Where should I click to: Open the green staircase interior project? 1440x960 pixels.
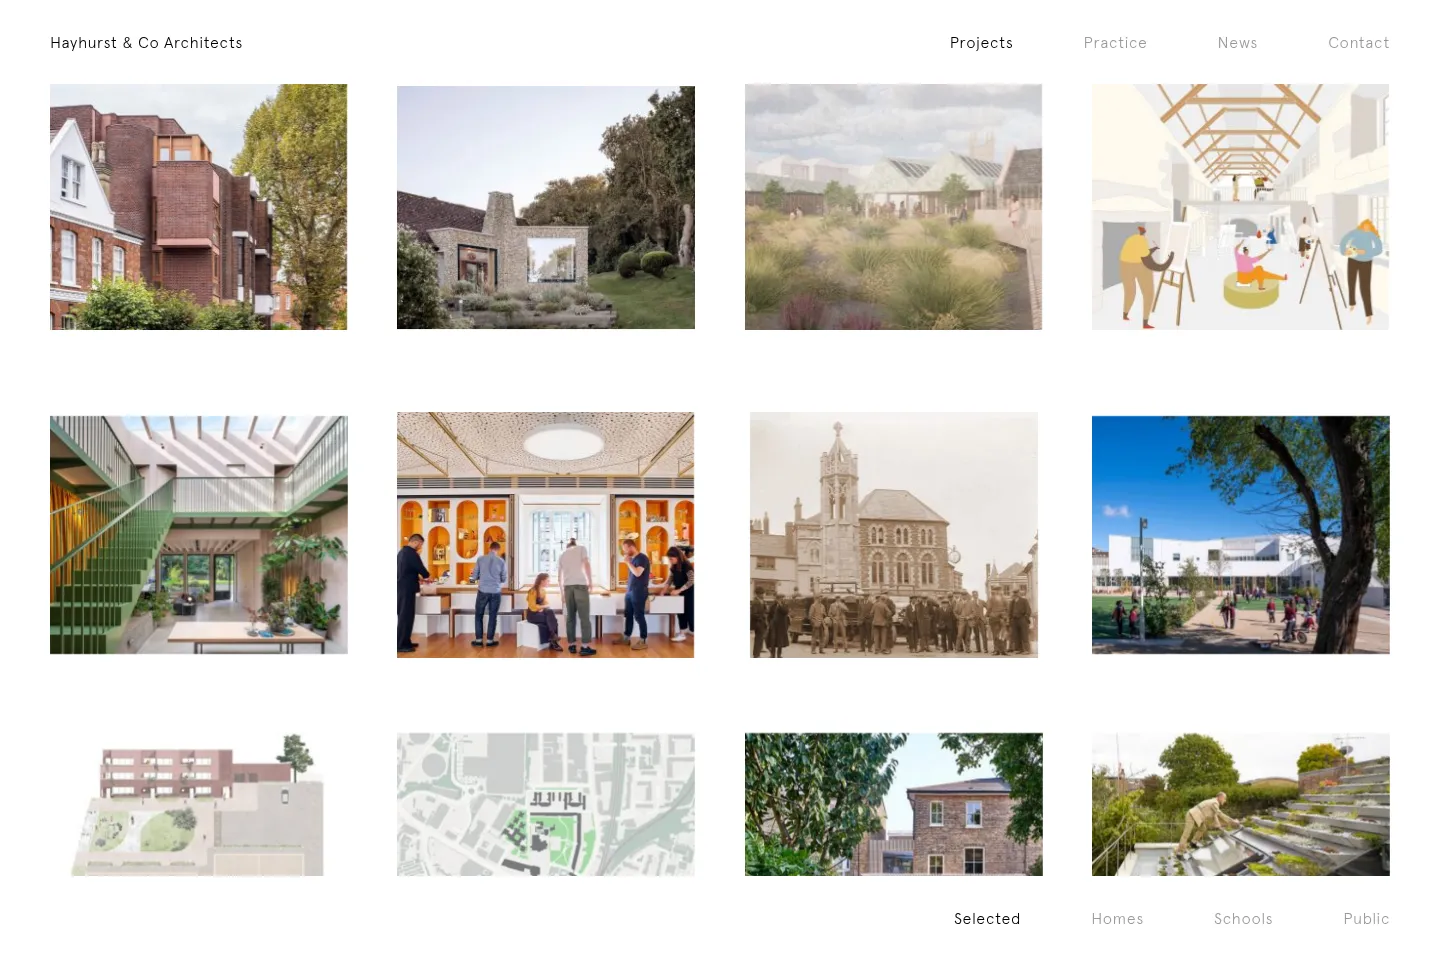(199, 535)
